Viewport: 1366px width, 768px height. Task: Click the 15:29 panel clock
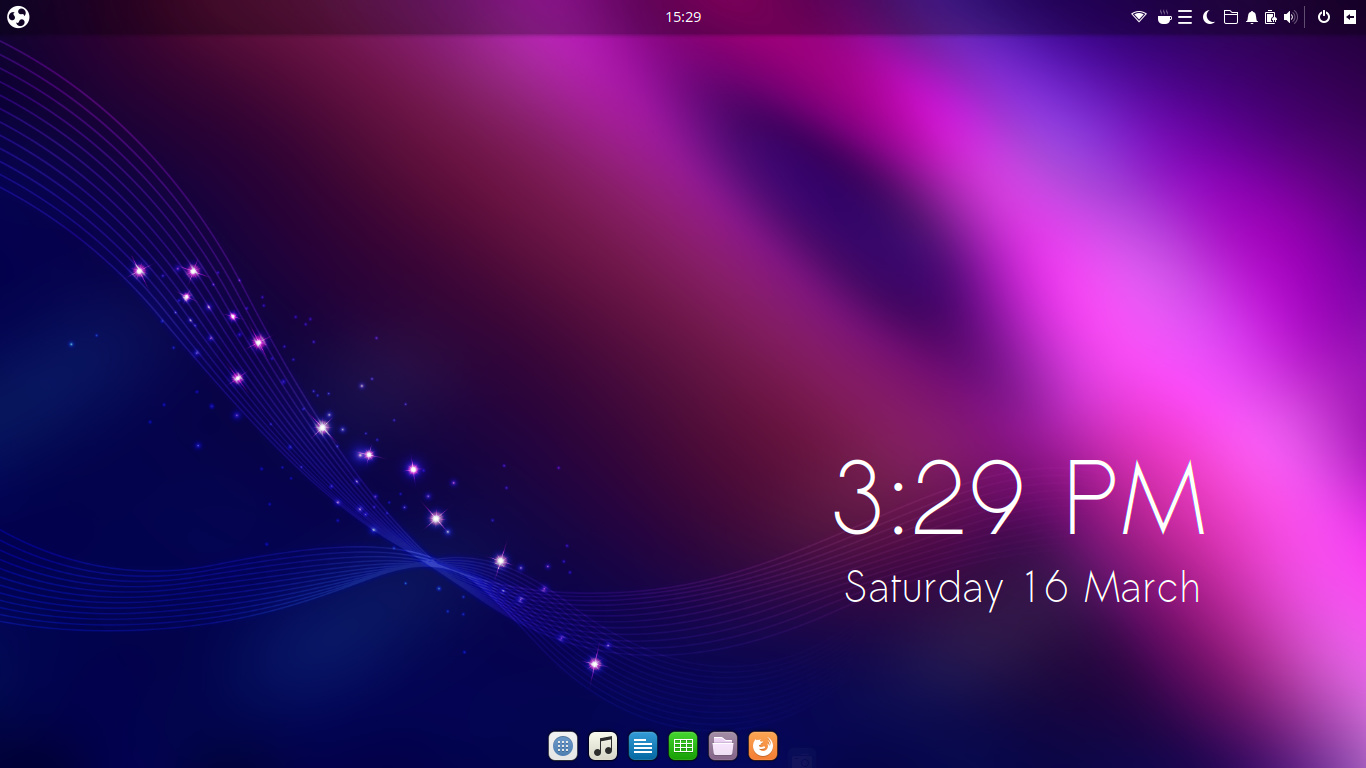[683, 17]
